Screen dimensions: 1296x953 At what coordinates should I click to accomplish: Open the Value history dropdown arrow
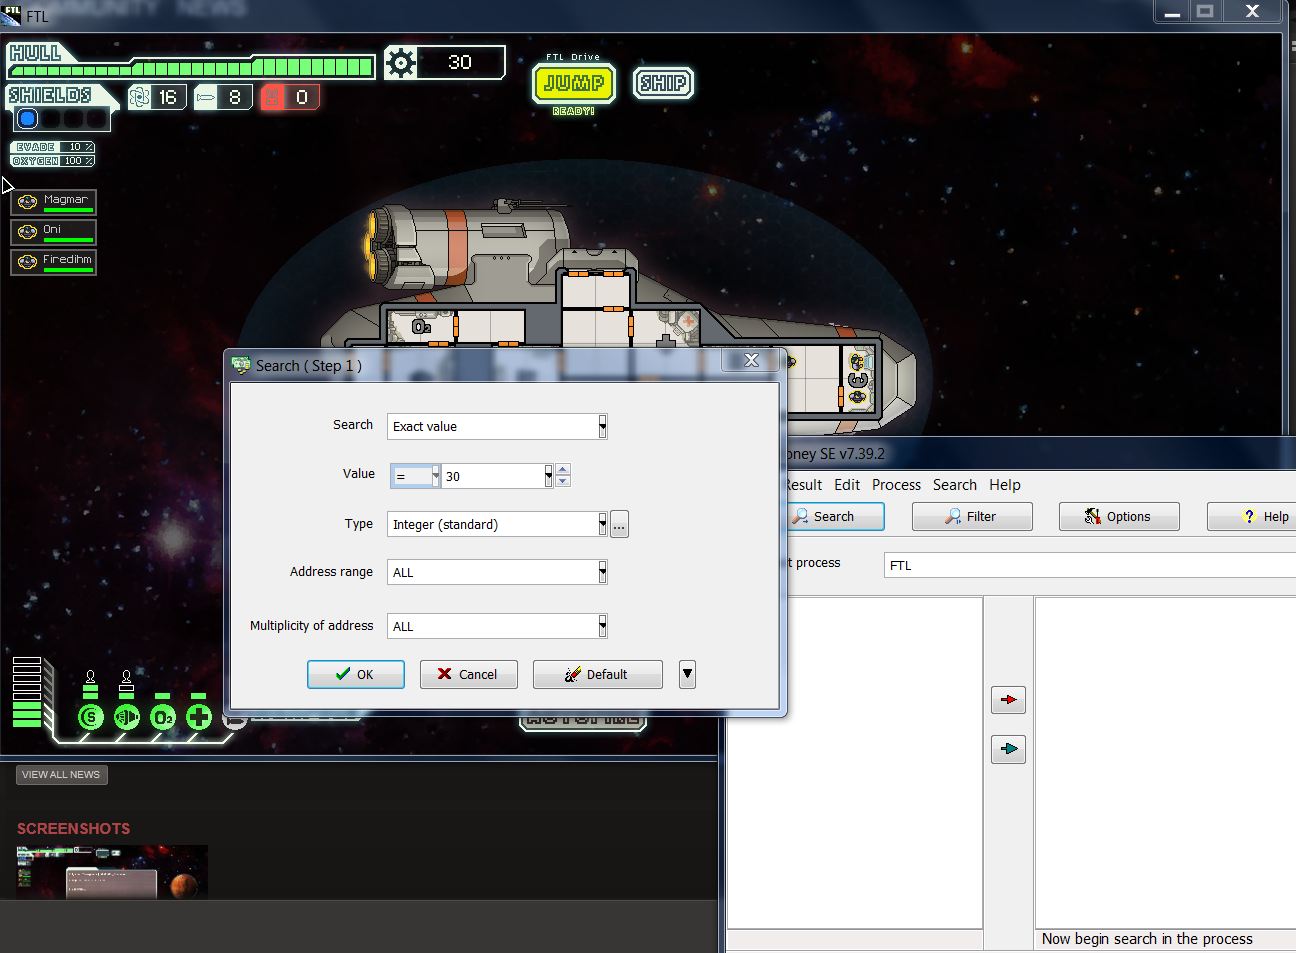click(x=548, y=476)
